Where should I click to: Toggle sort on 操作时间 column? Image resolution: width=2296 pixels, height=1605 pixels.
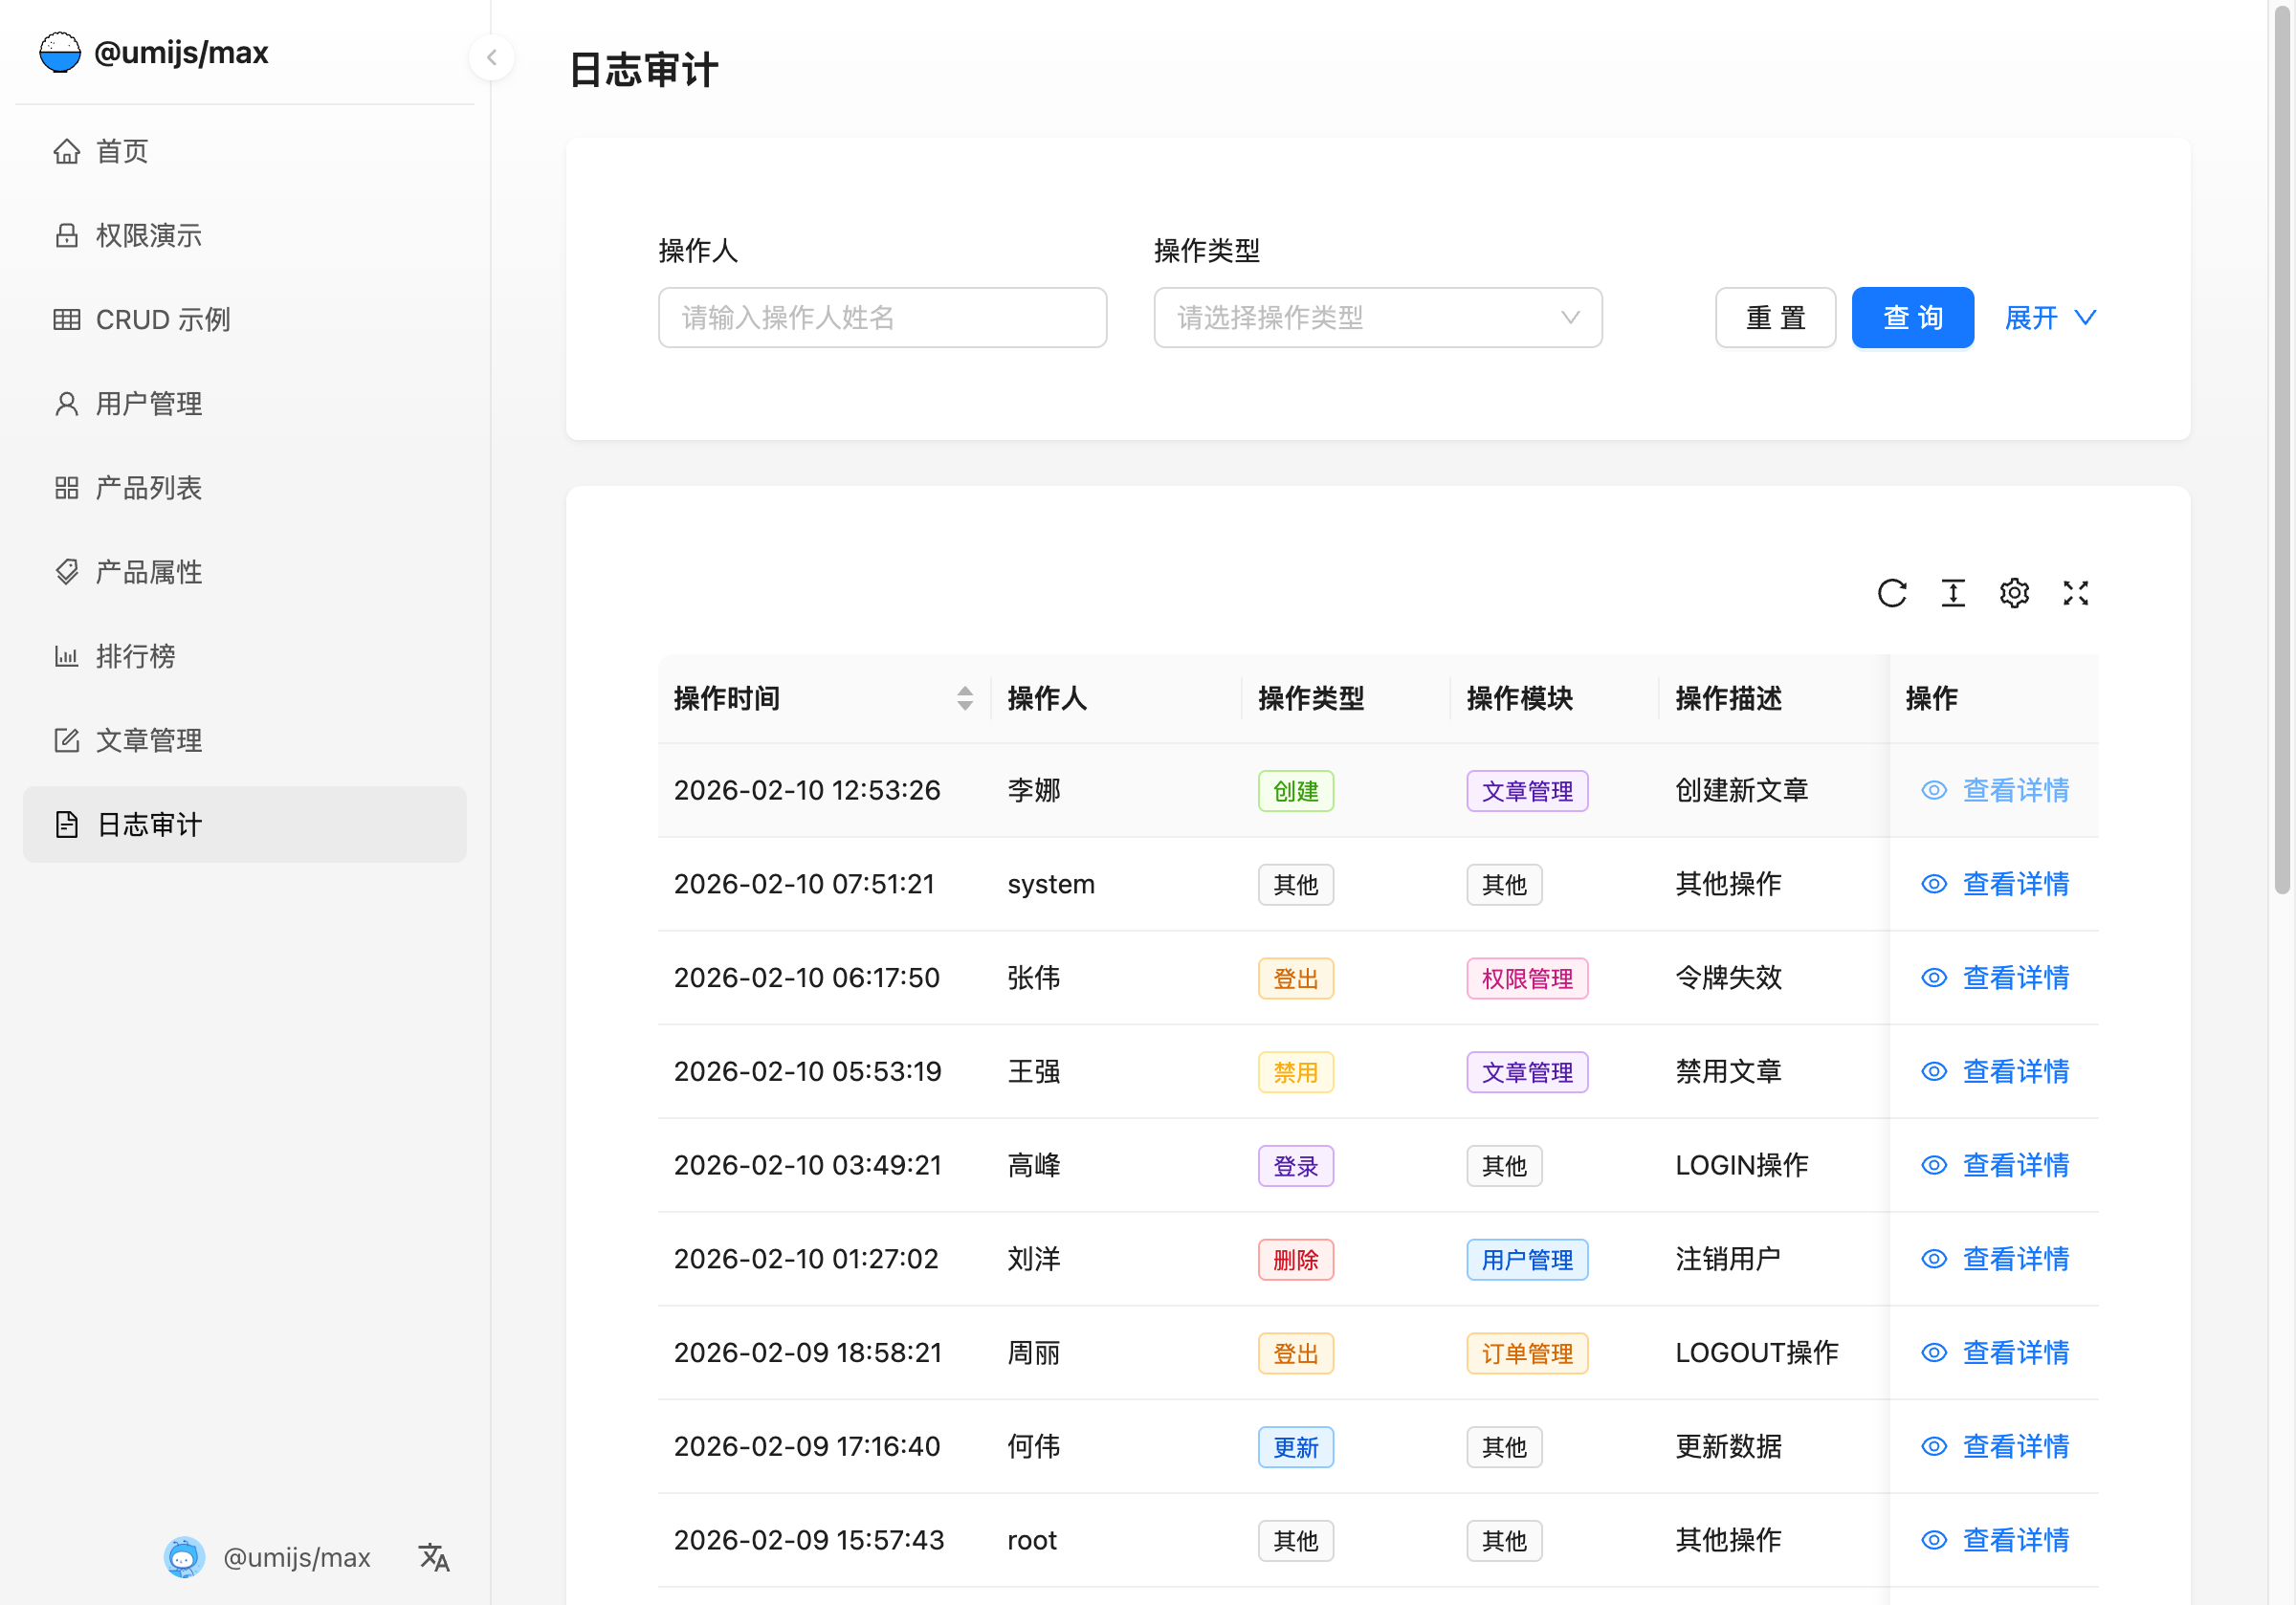[x=964, y=698]
